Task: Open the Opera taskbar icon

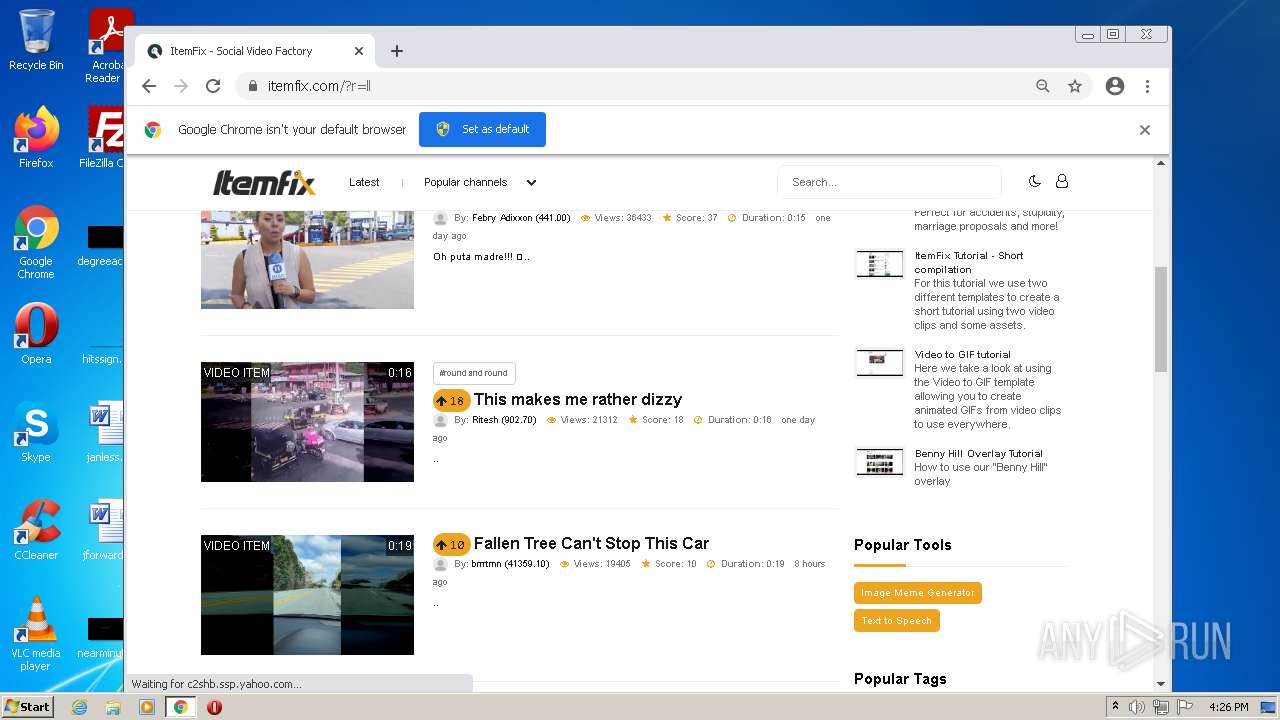Action: pyautogui.click(x=214, y=707)
